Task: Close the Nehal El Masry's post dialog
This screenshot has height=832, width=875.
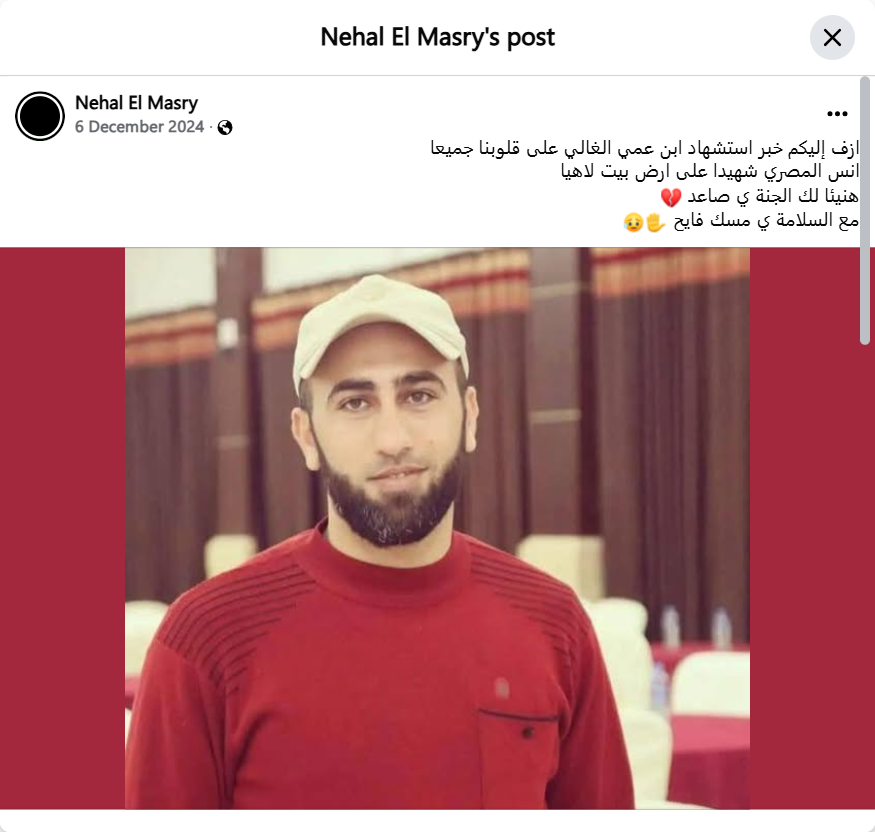Action: tap(832, 38)
